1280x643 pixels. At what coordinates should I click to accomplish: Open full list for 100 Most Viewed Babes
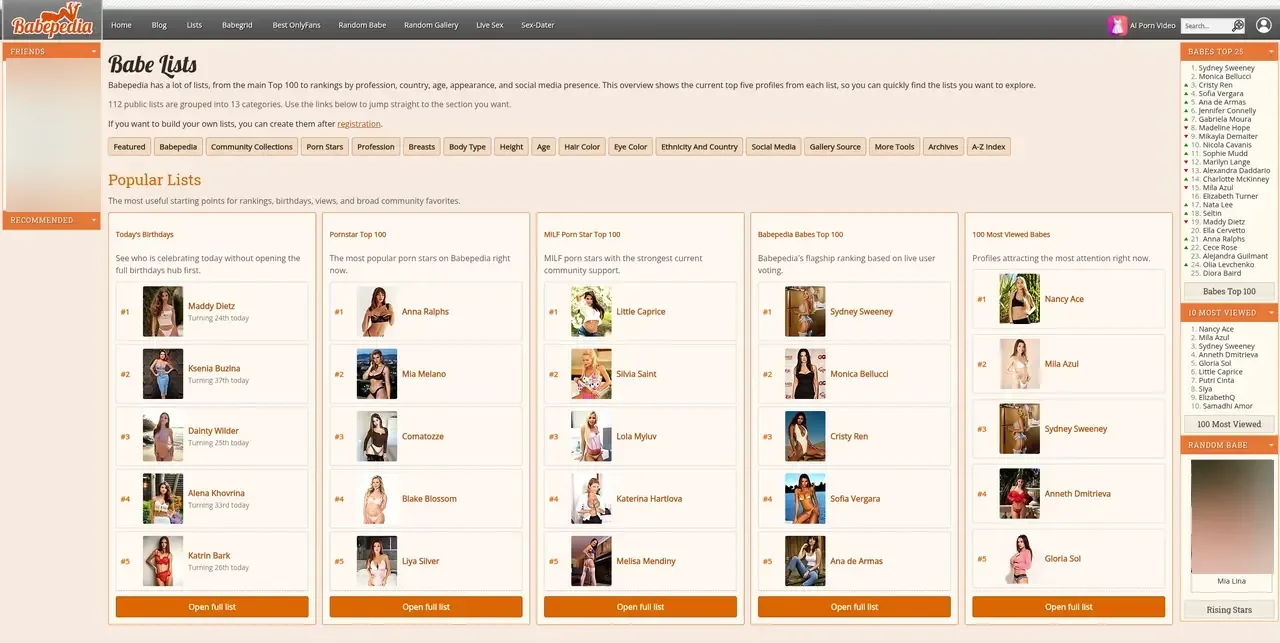click(1069, 607)
